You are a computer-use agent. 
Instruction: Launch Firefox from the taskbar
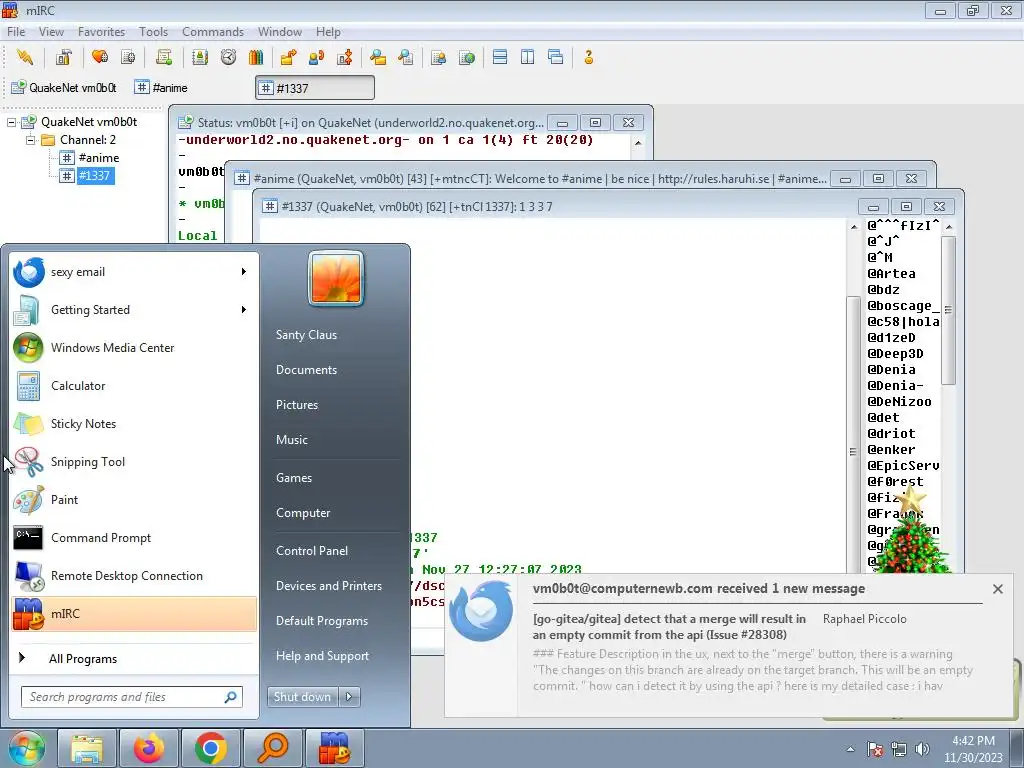tap(149, 748)
